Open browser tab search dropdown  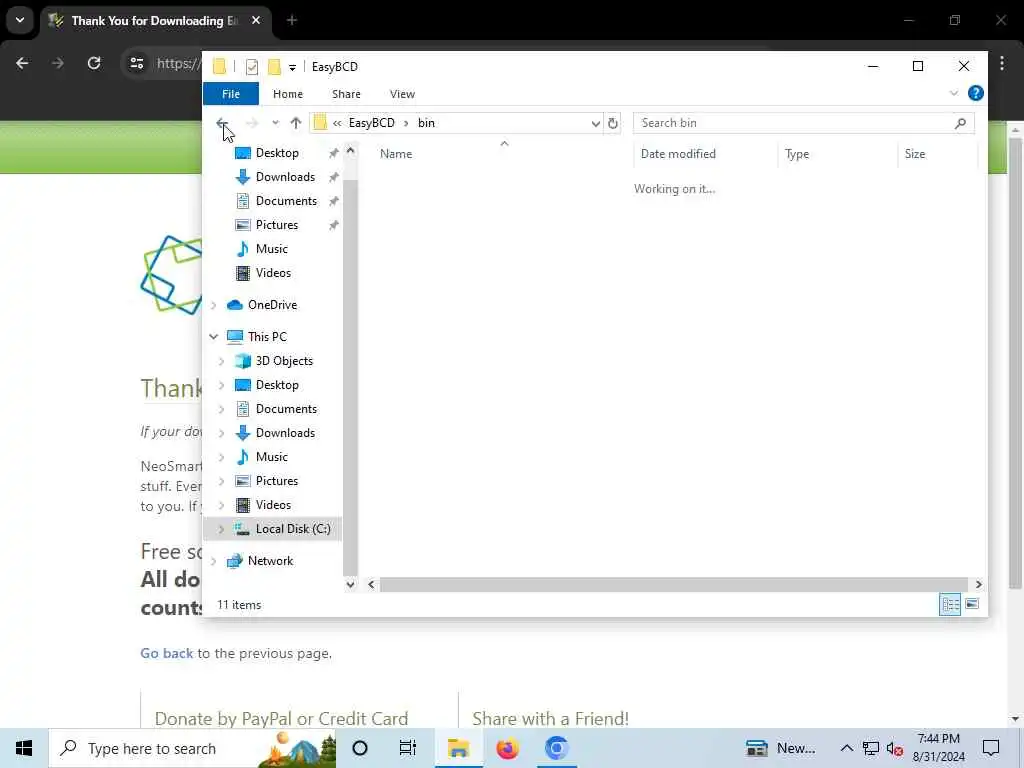[20, 21]
